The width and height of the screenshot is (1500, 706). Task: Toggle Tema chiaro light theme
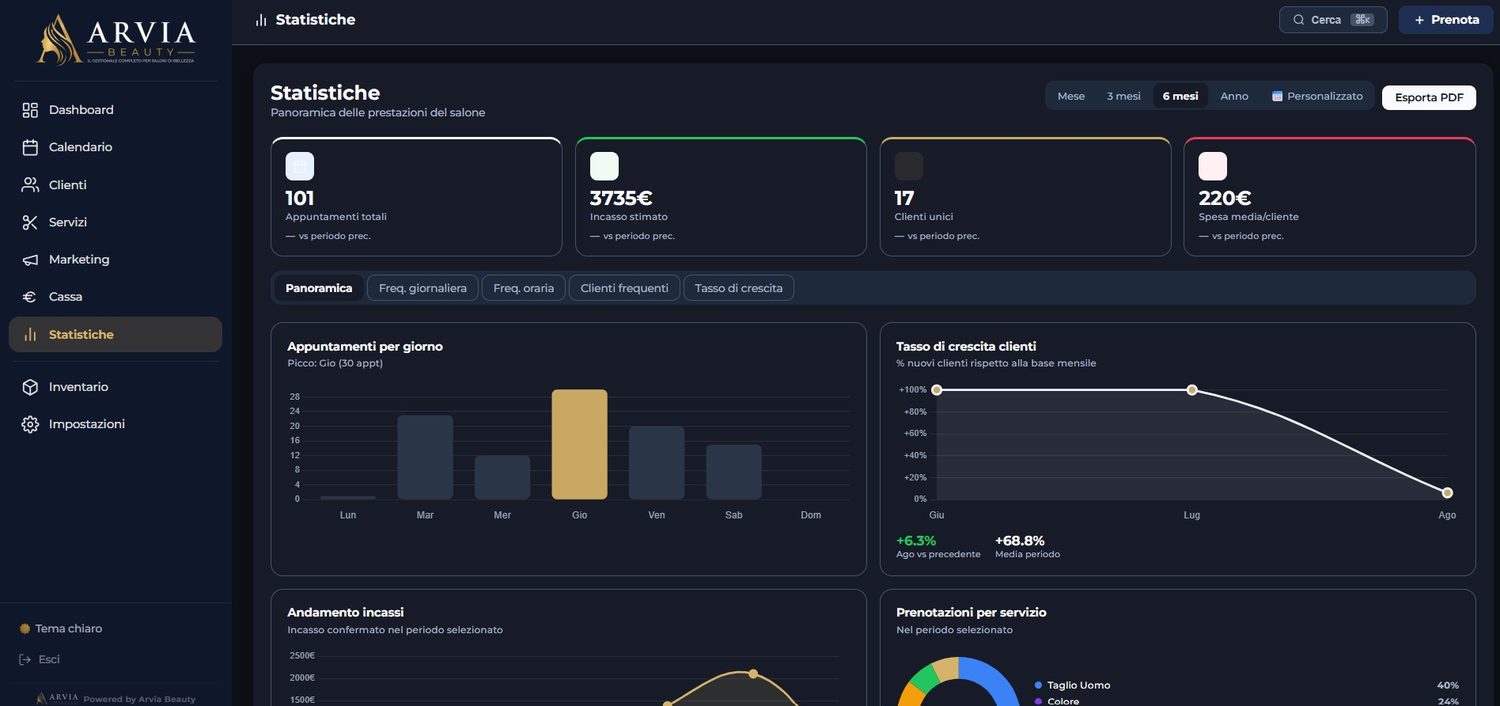coord(61,629)
